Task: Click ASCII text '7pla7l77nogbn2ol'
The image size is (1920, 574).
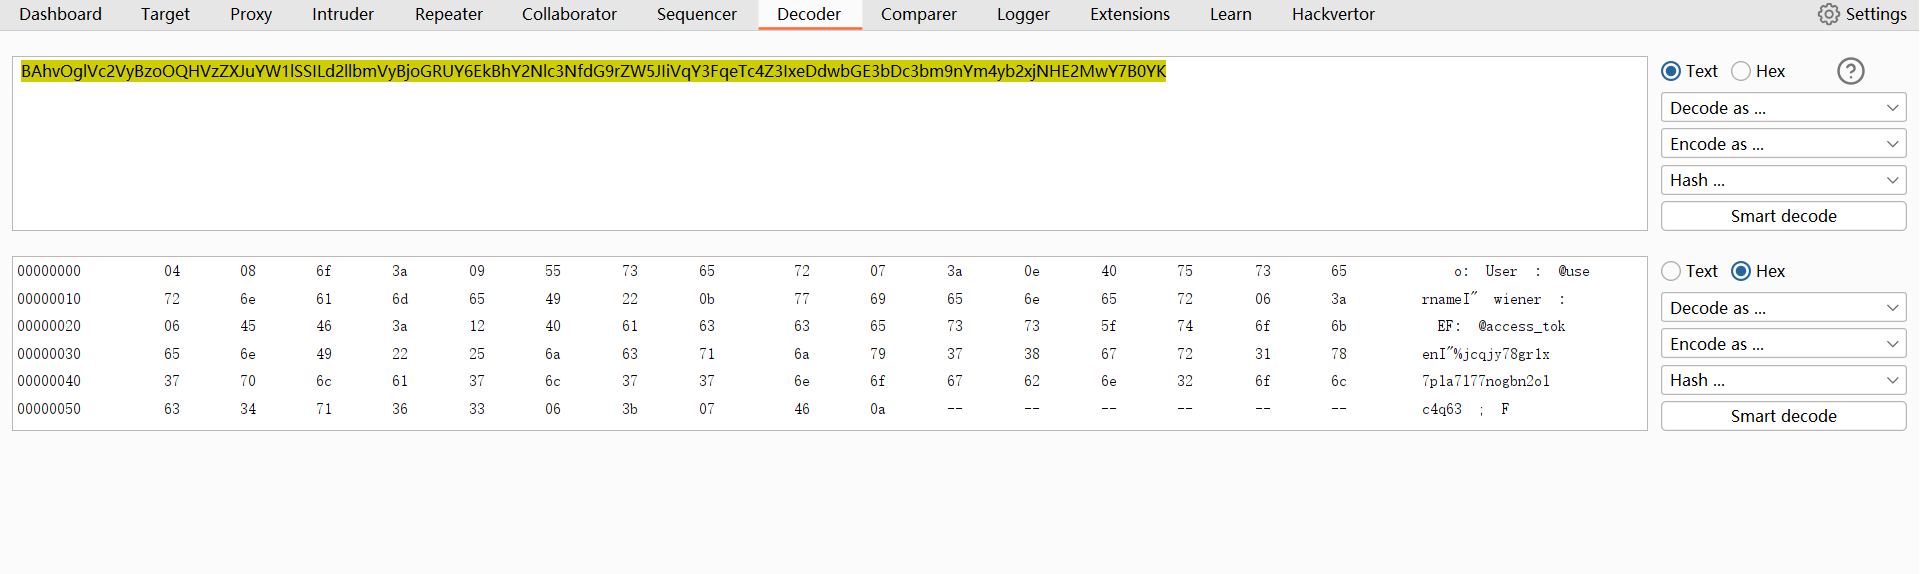Action: point(1486,381)
